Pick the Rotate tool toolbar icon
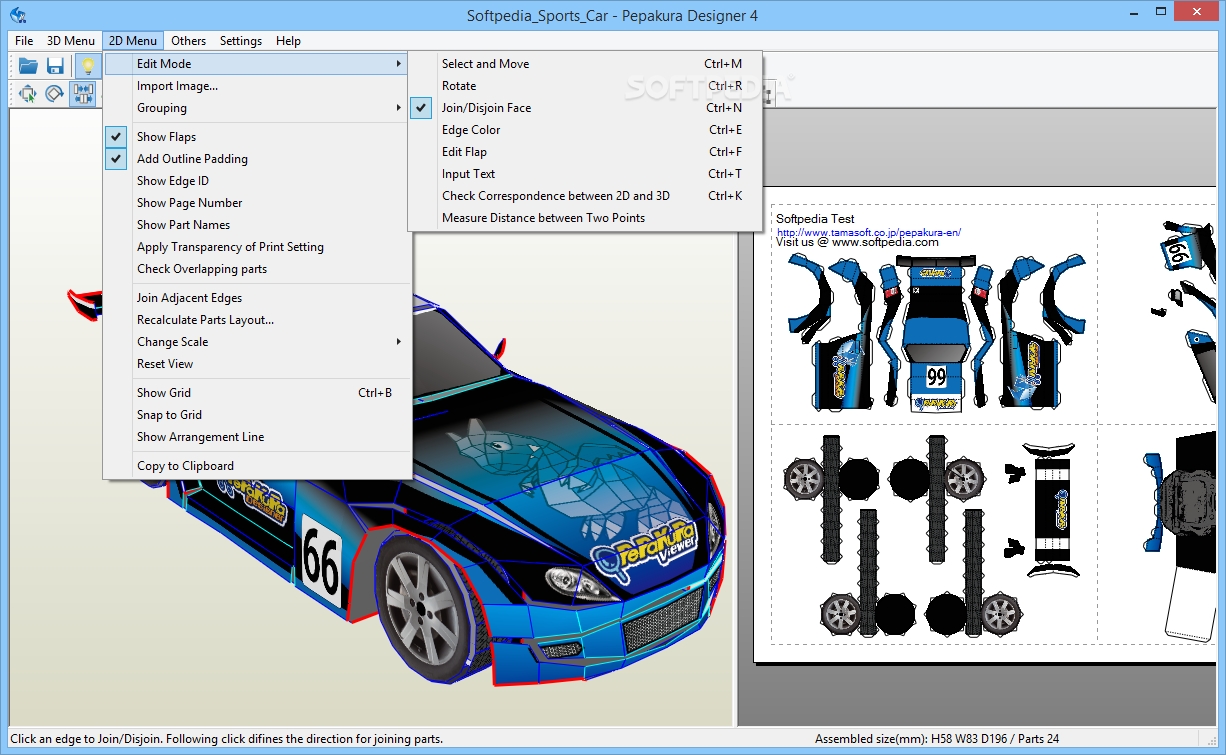 click(x=55, y=94)
